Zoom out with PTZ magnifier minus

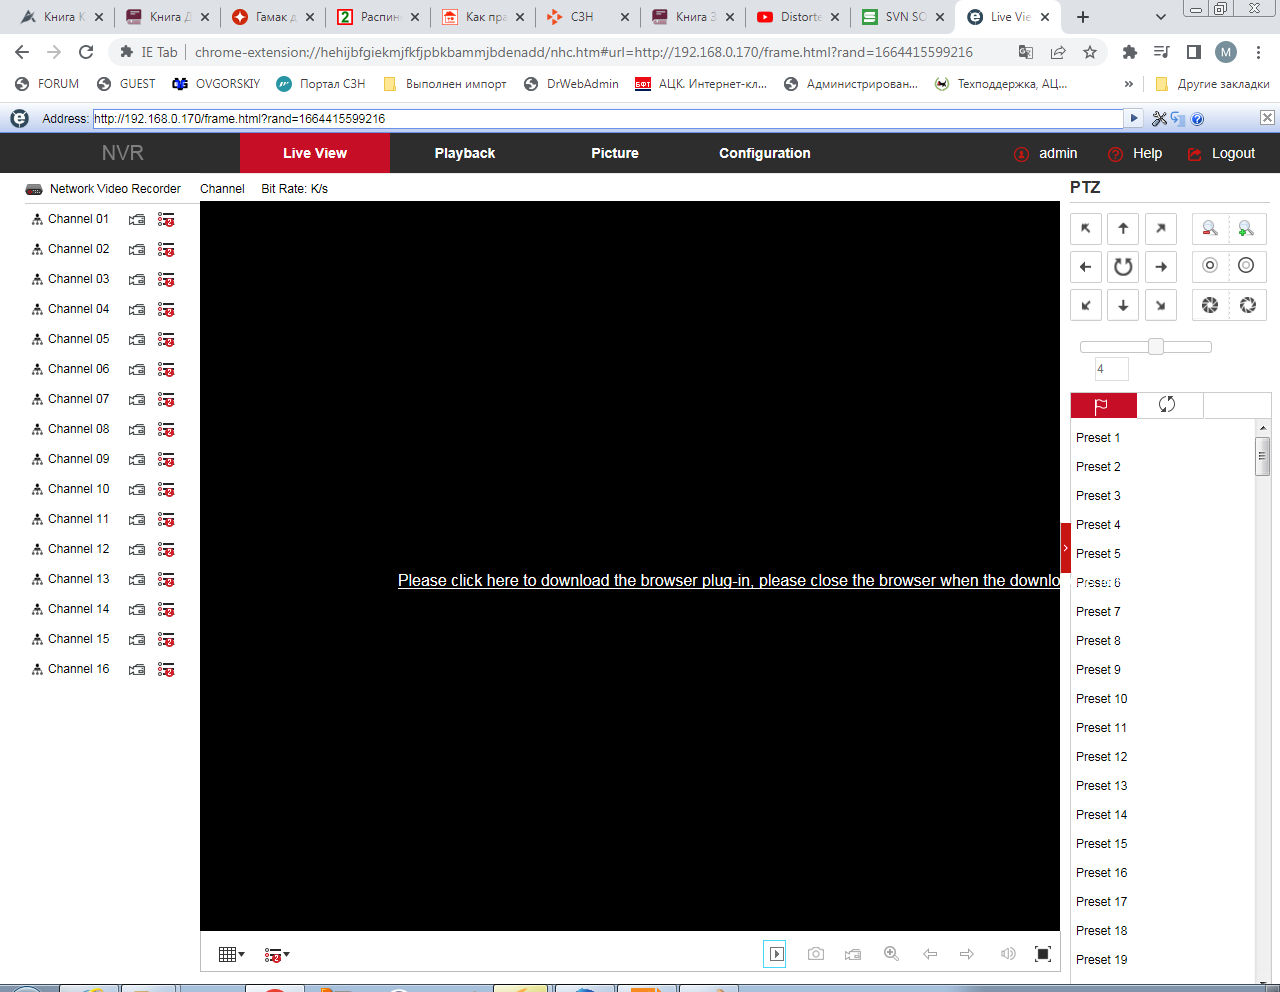pyautogui.click(x=1210, y=229)
